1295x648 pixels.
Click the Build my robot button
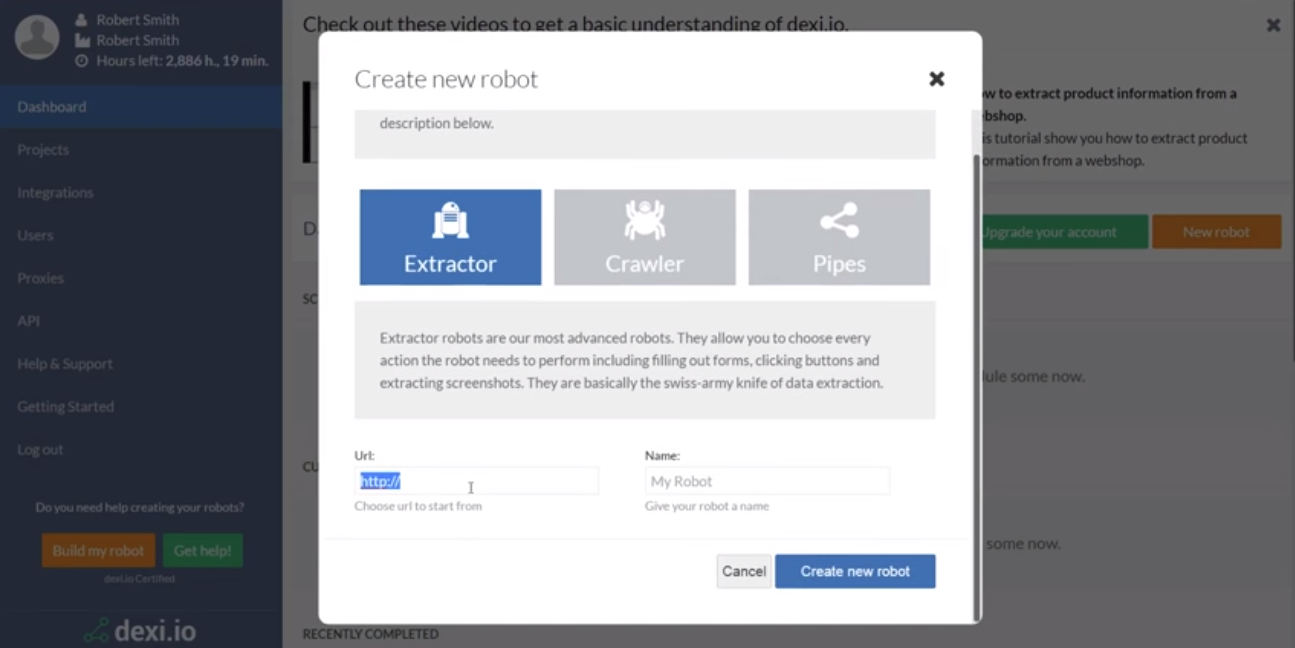pos(98,551)
